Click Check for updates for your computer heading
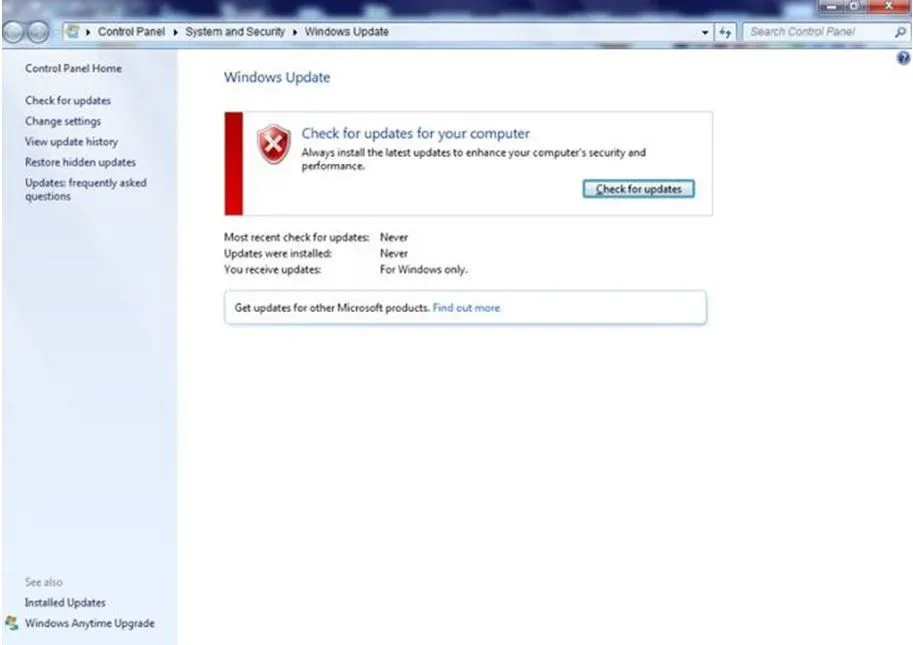This screenshot has height=645, width=913. coord(416,133)
